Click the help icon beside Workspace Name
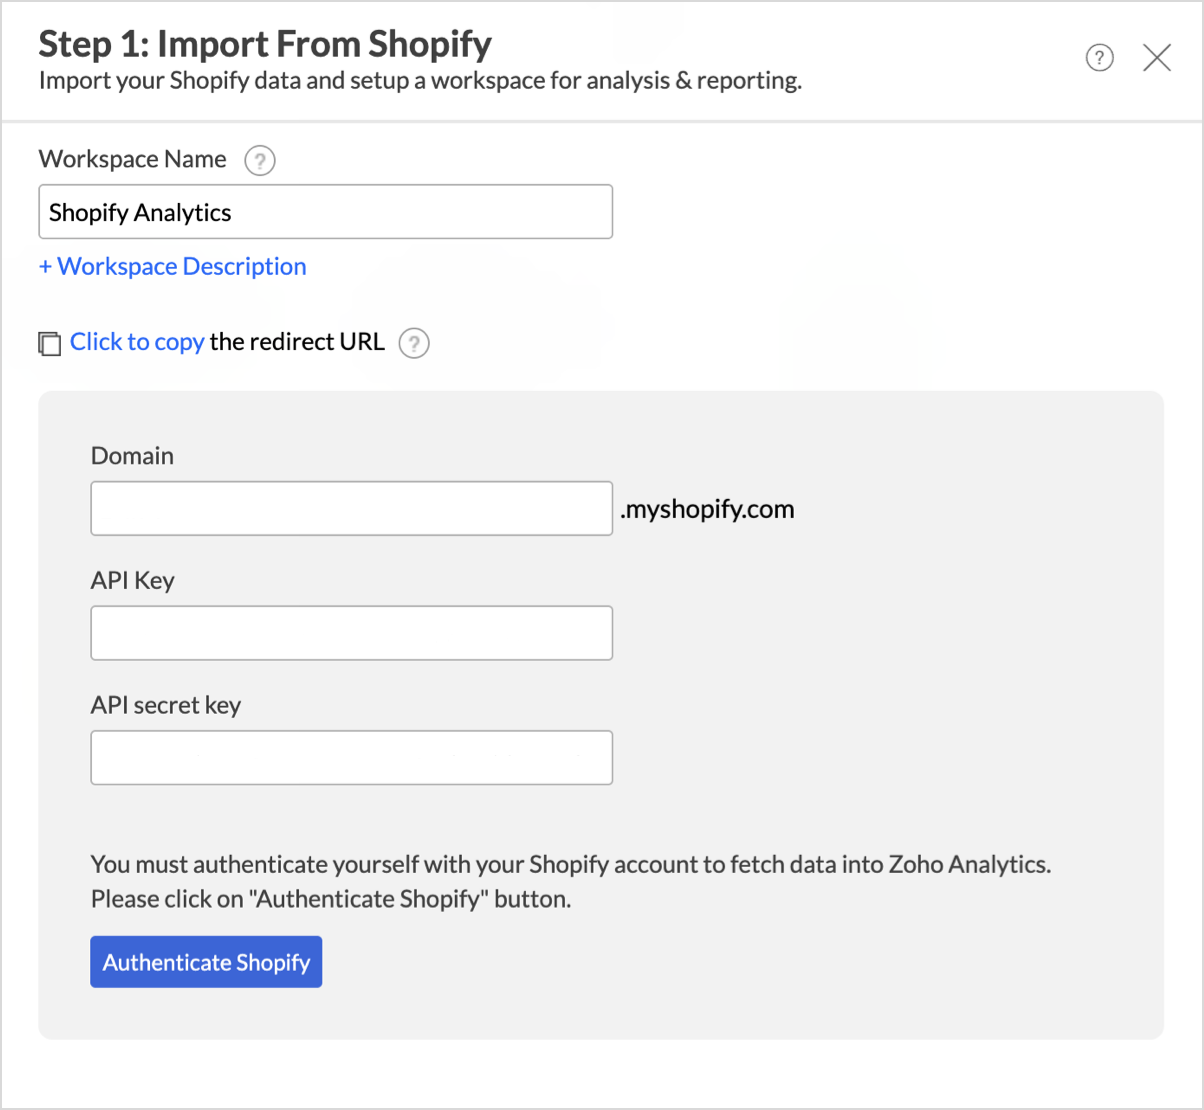Screen dimensions: 1204x1110 click(x=260, y=160)
